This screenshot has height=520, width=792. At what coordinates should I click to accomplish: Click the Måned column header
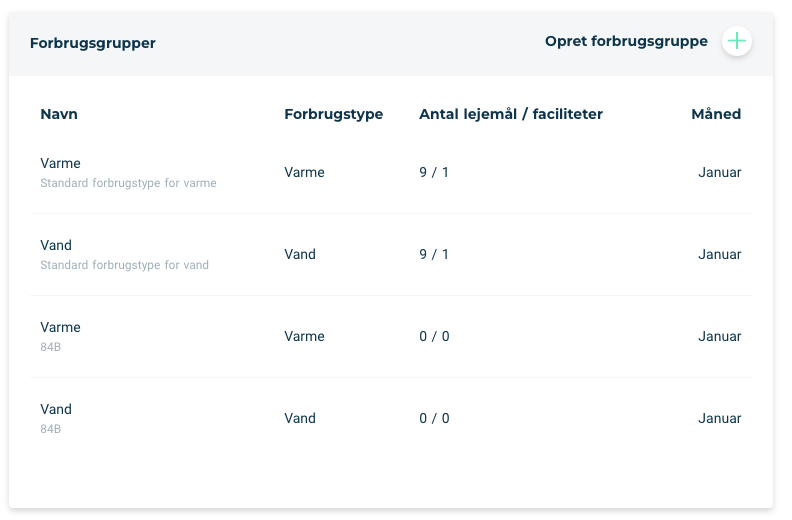[x=716, y=114]
